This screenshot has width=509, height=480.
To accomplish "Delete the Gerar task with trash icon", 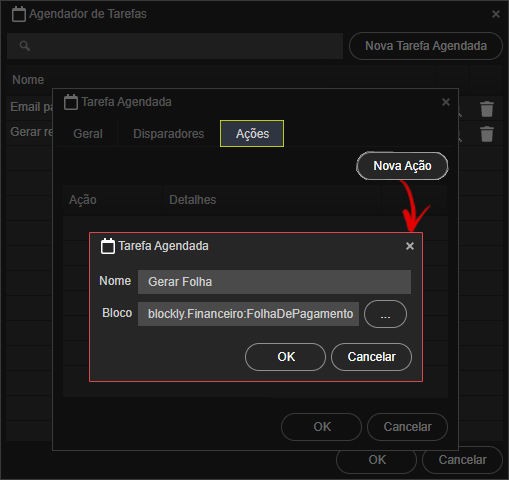I will [487, 134].
